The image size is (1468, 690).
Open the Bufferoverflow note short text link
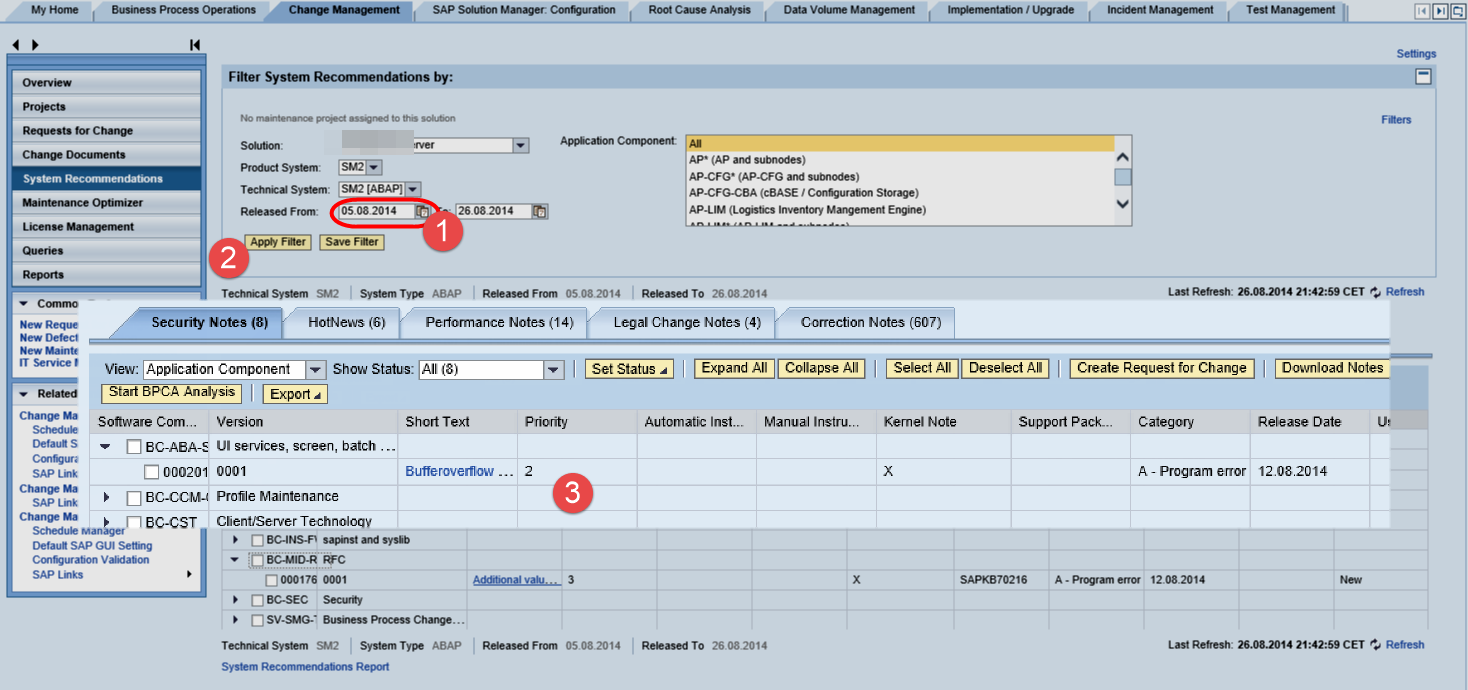tap(459, 472)
